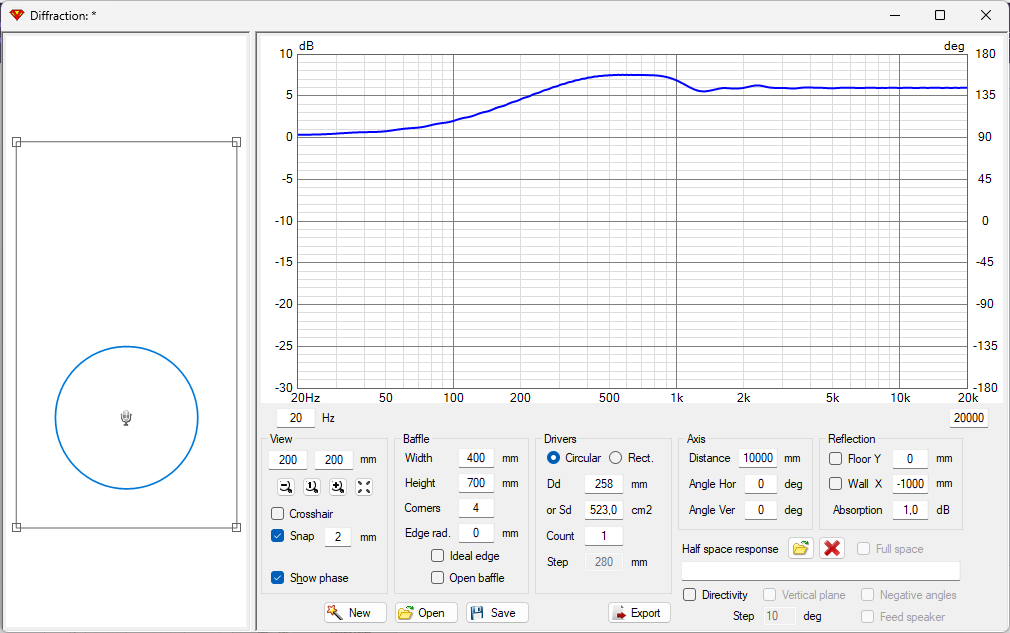Click the second View size field
The width and height of the screenshot is (1010, 633).
pyautogui.click(x=334, y=460)
